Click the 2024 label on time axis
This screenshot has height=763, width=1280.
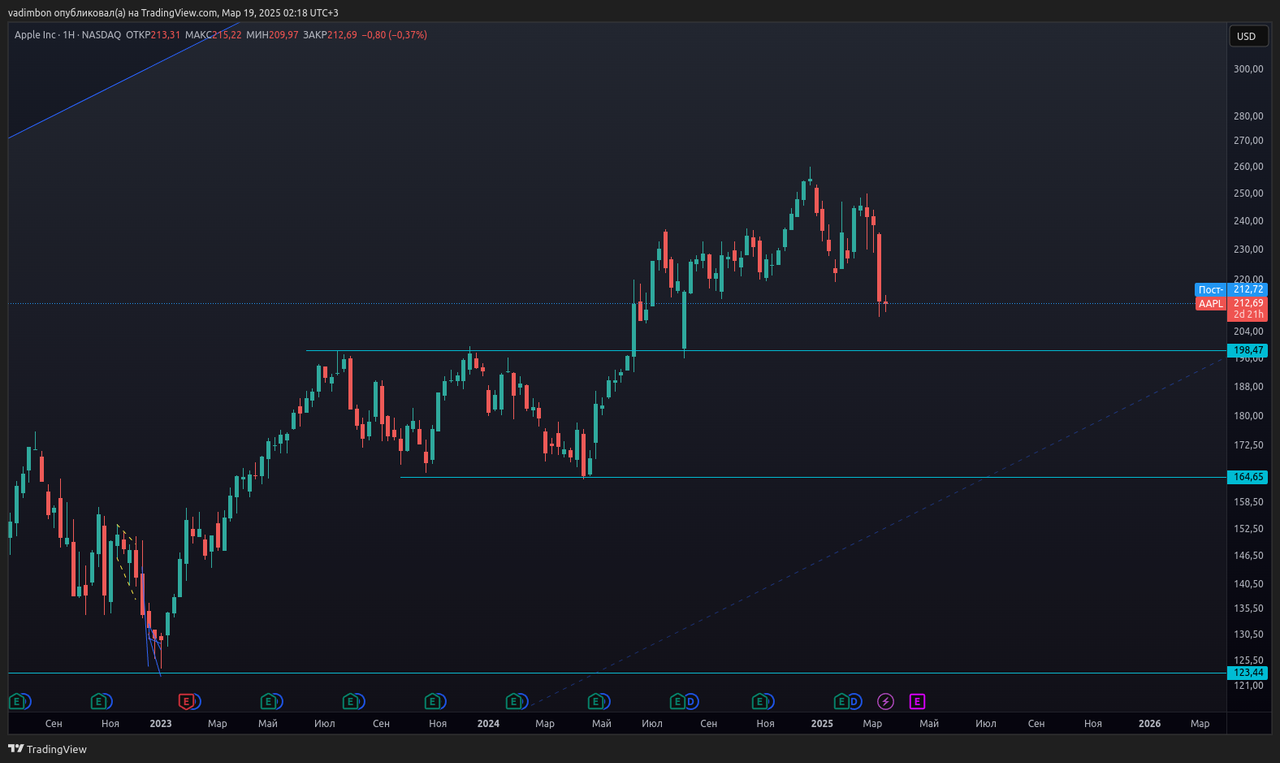(488, 723)
